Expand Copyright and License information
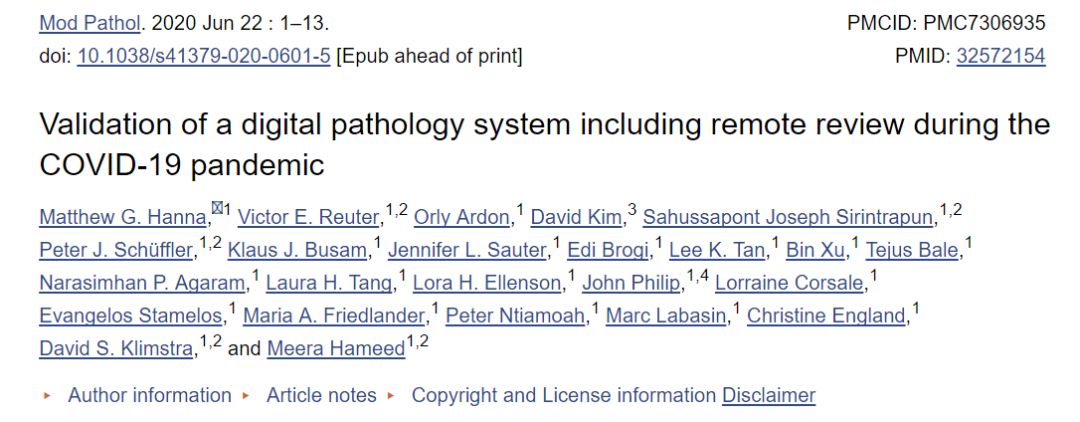1080x422 pixels. [563, 396]
